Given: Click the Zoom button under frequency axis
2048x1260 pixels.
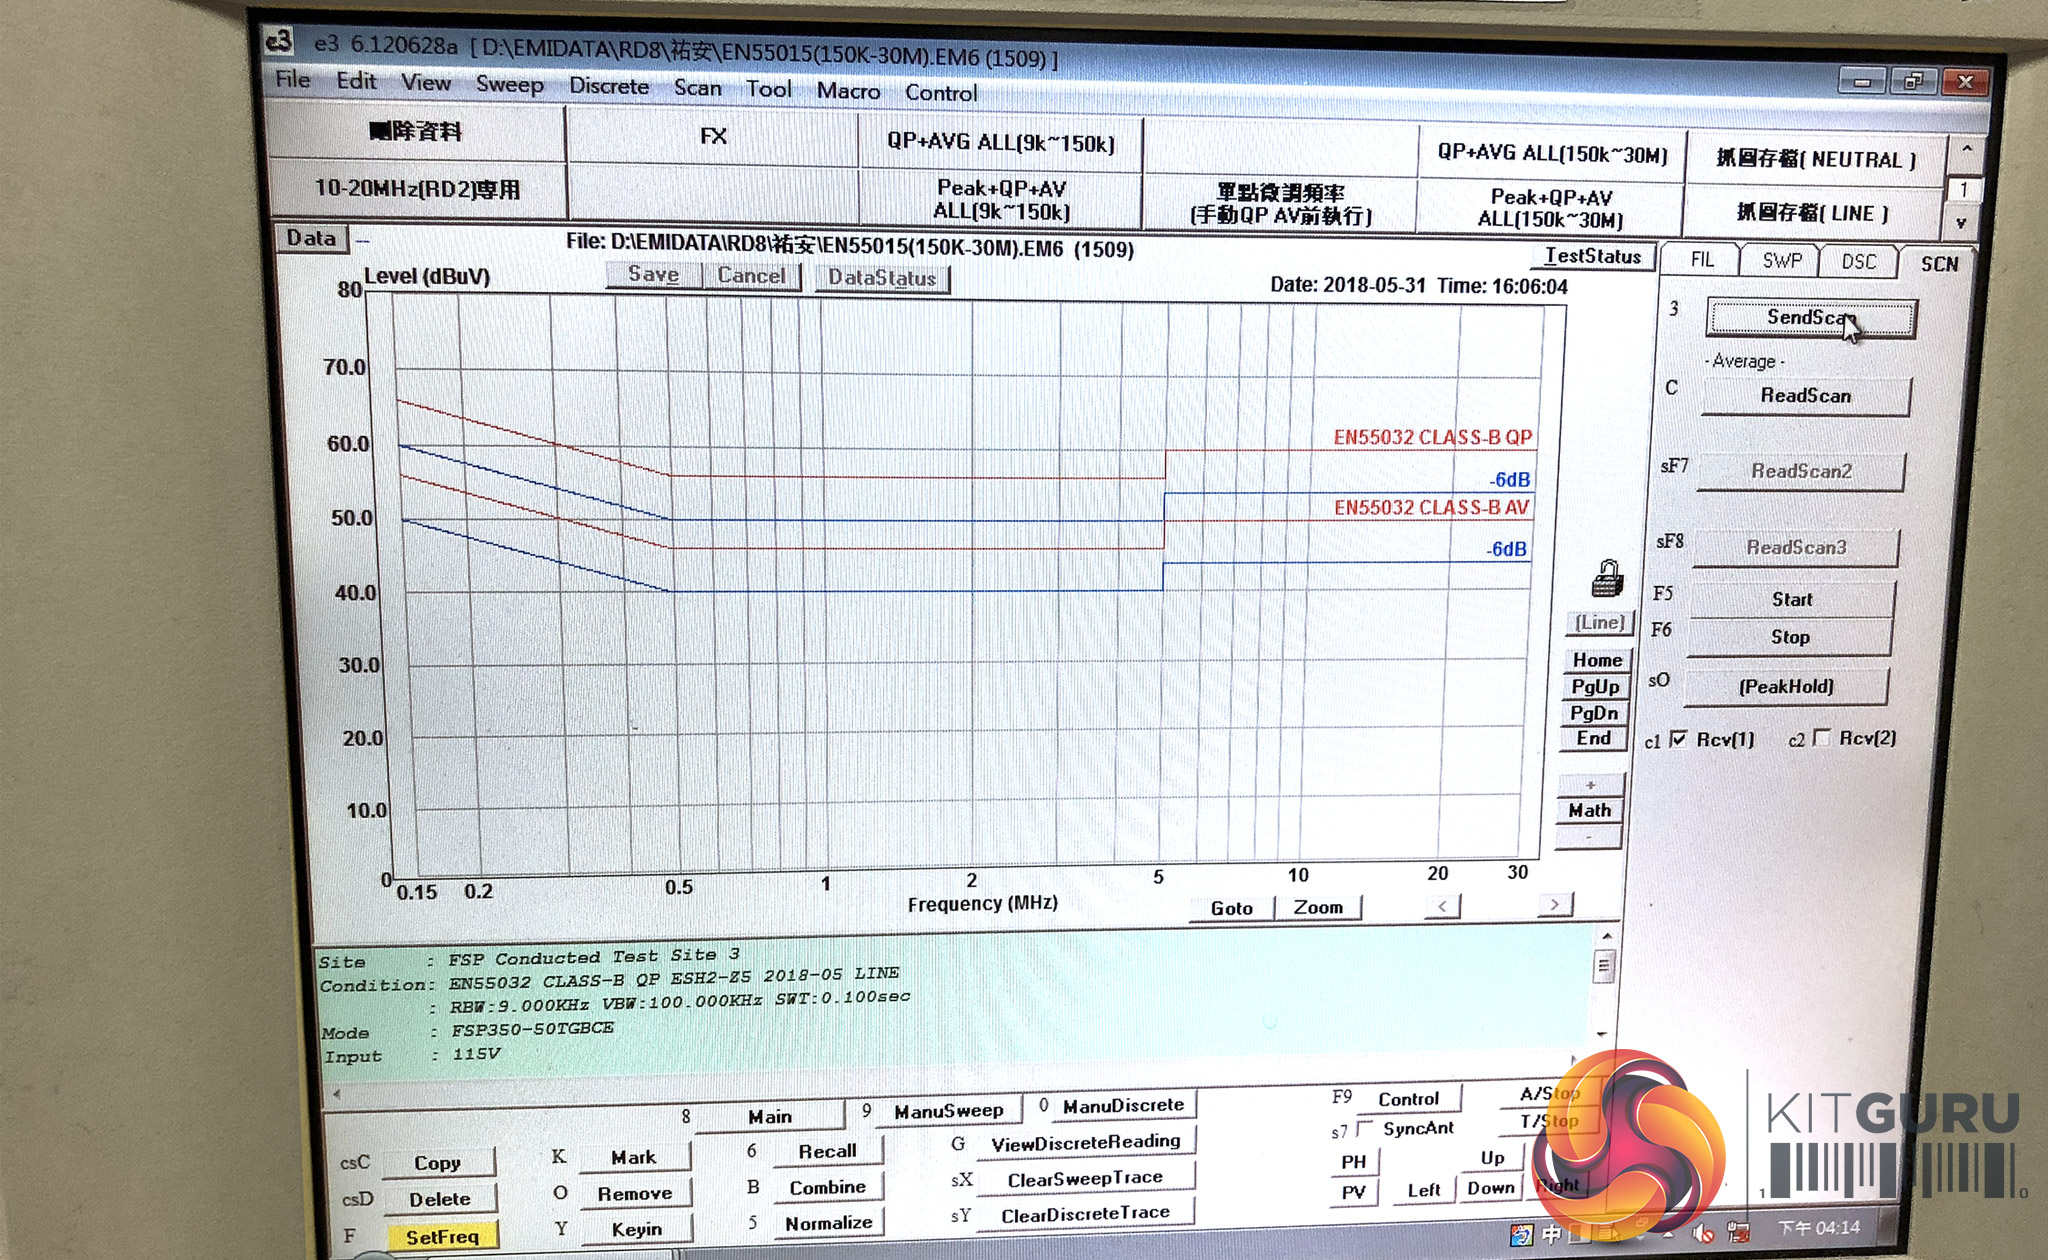Looking at the screenshot, I should pos(1317,907).
